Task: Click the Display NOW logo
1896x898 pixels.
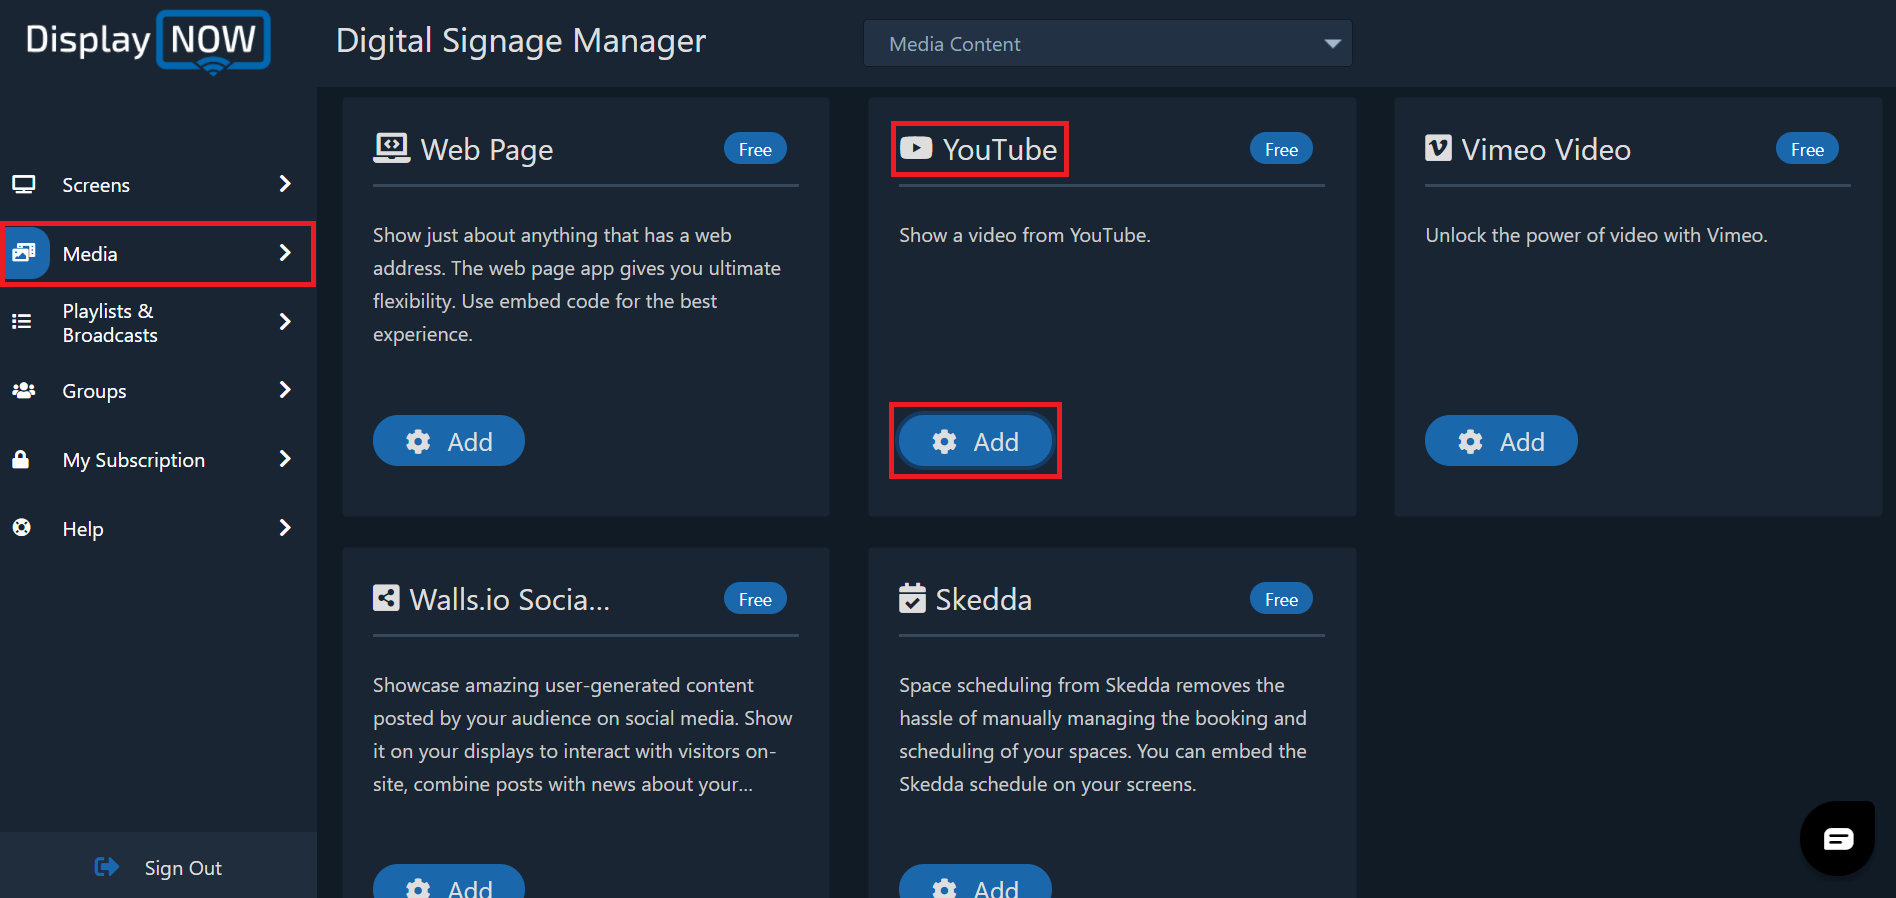Action: pyautogui.click(x=148, y=42)
